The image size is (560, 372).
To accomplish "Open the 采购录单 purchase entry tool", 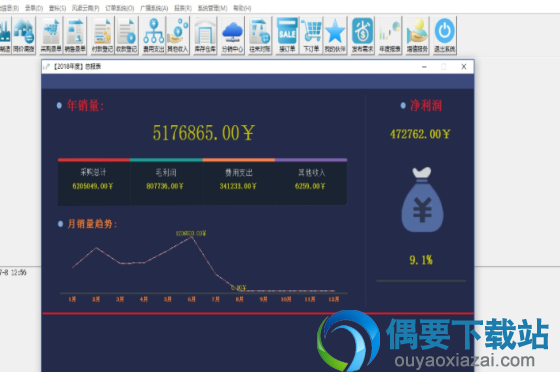I will click(x=51, y=35).
